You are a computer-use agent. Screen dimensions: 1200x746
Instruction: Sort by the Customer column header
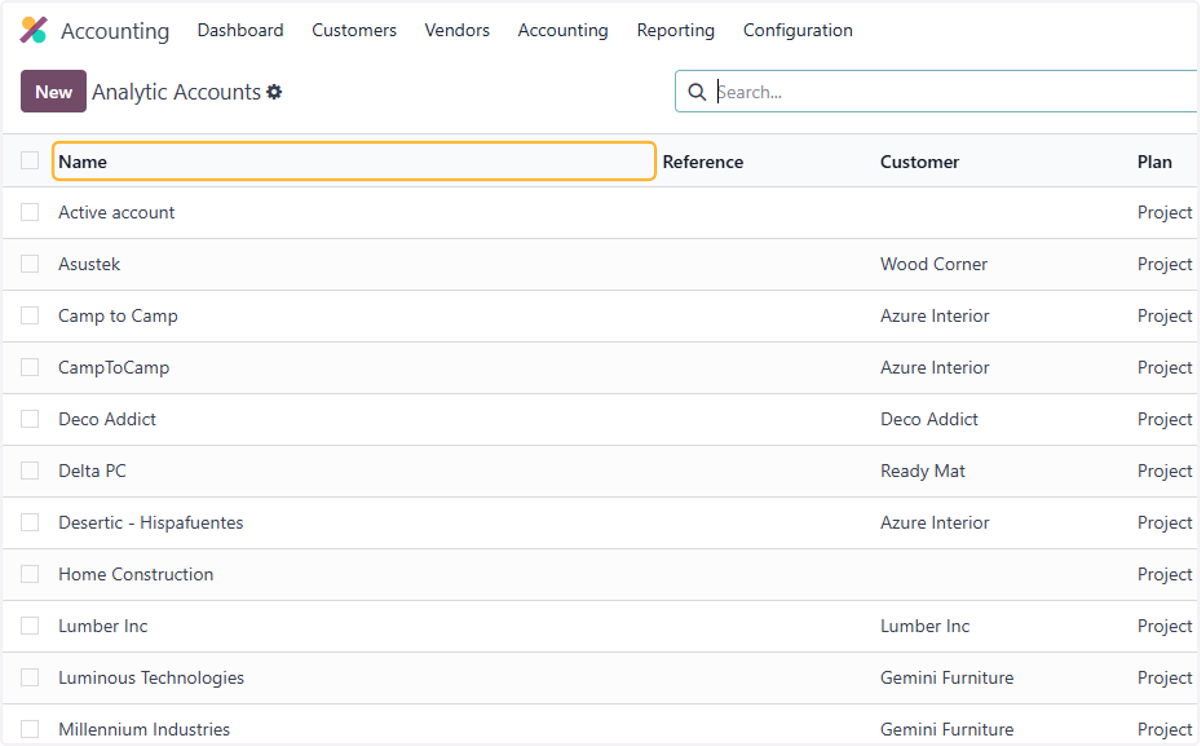point(920,162)
